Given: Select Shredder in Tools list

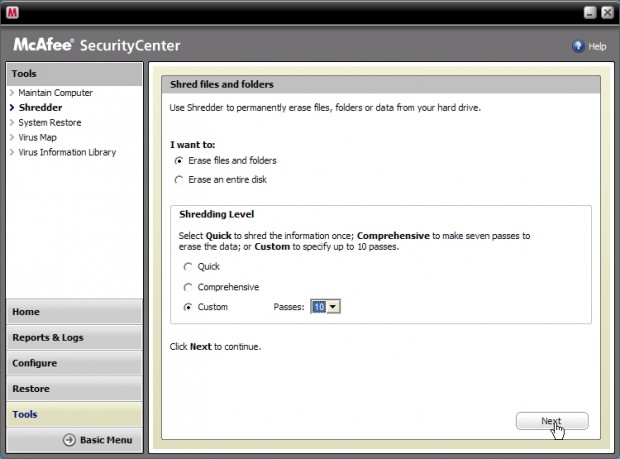Looking at the screenshot, I should 40,108.
